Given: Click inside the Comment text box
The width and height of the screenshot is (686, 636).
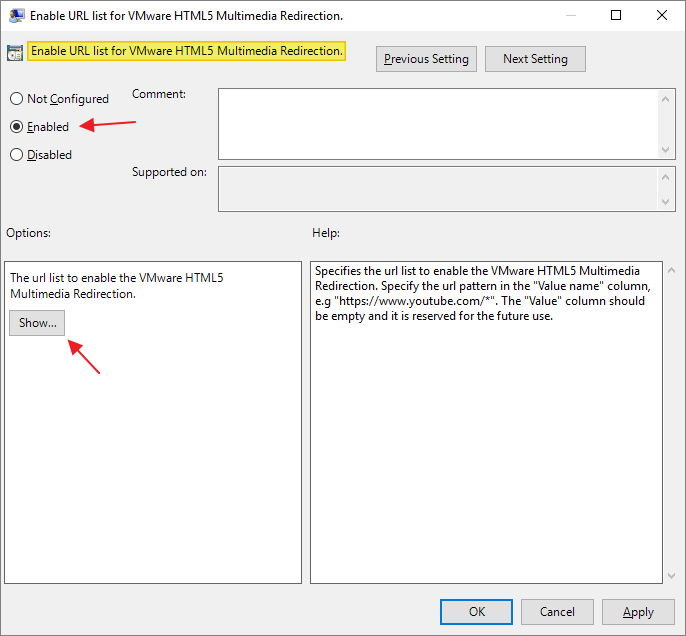Looking at the screenshot, I should pyautogui.click(x=438, y=123).
